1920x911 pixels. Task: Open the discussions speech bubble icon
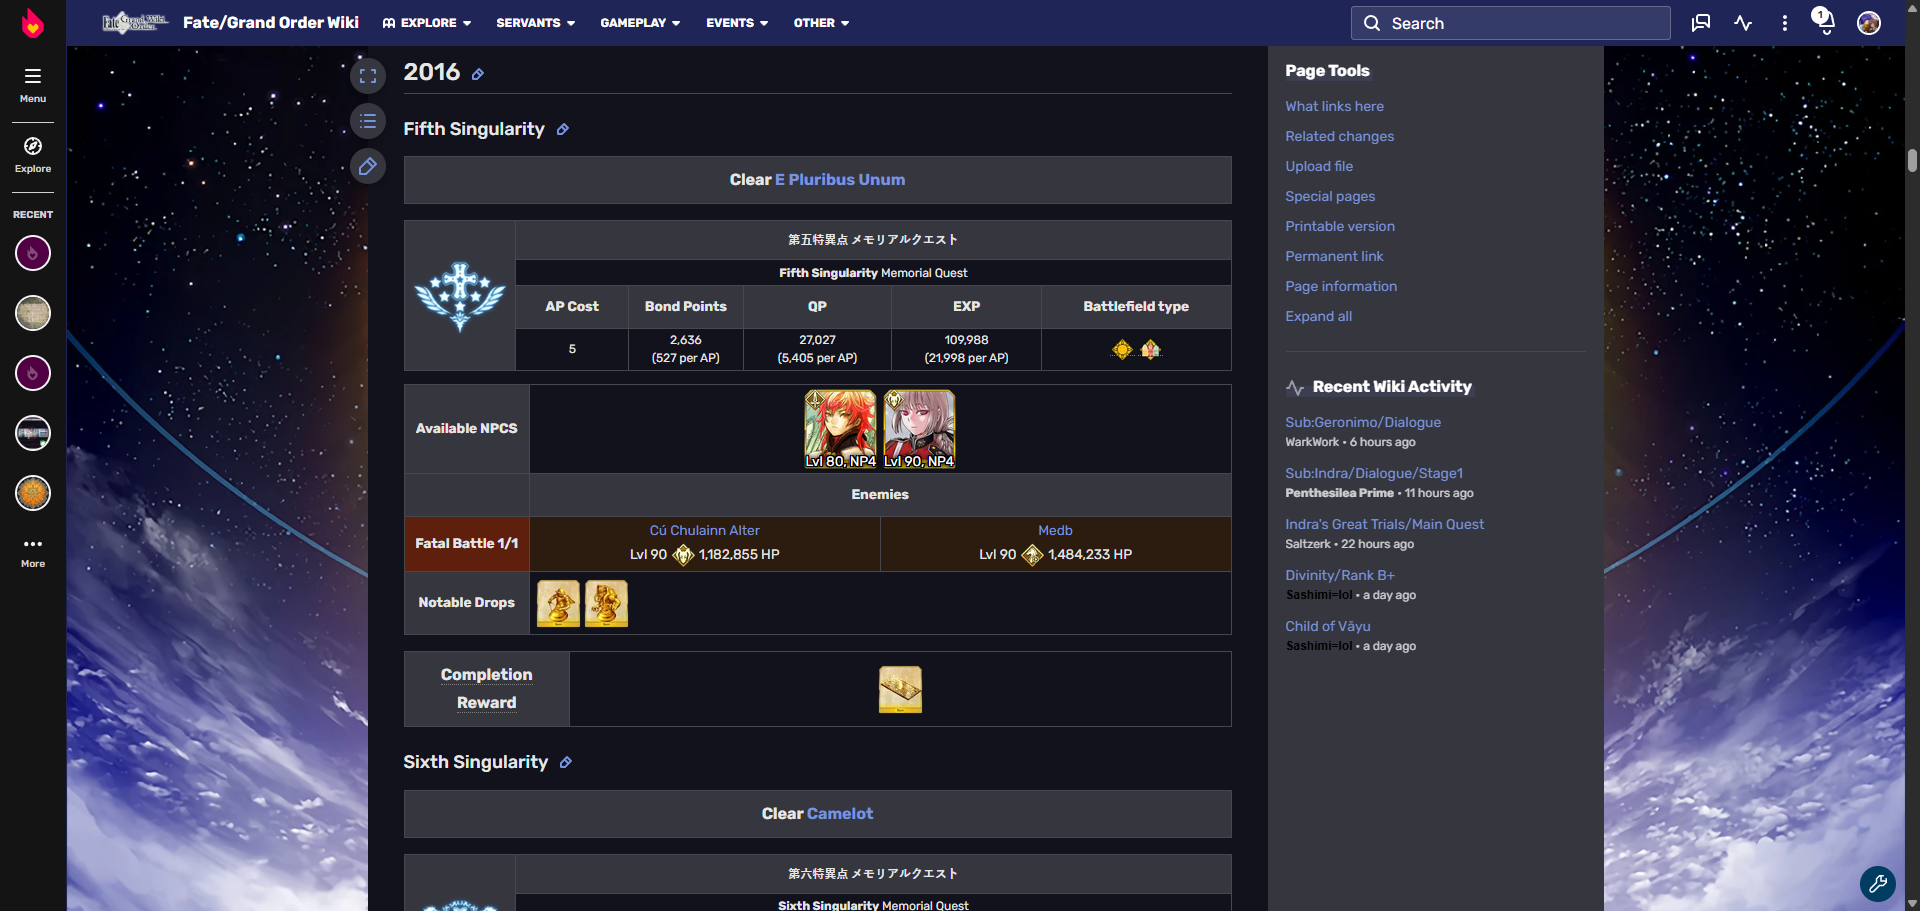click(1701, 23)
